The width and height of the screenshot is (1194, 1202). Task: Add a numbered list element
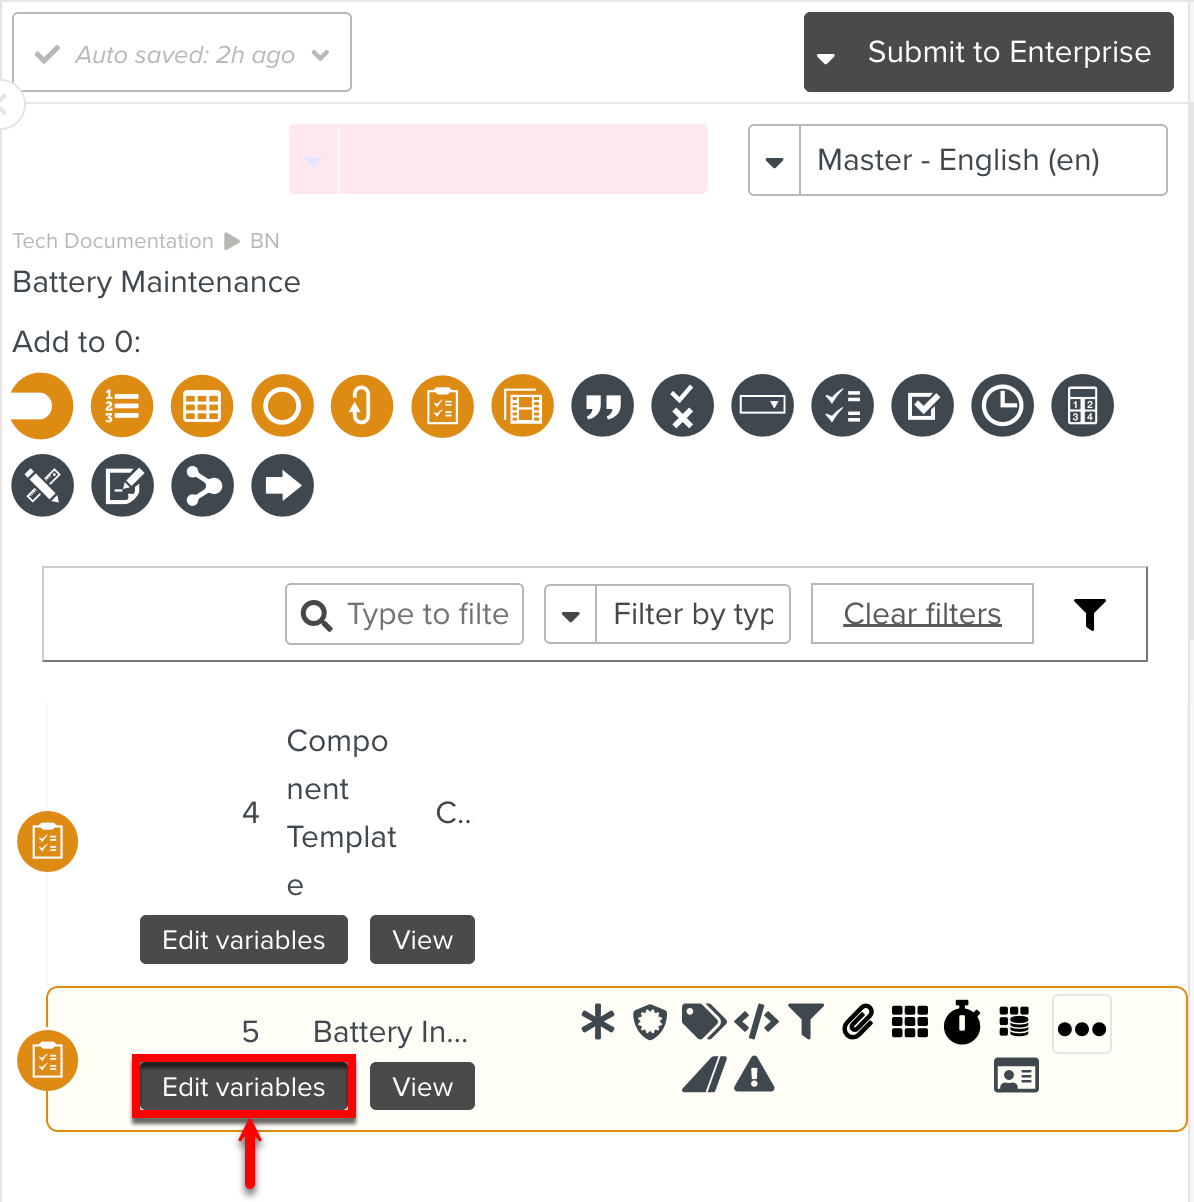(x=122, y=406)
